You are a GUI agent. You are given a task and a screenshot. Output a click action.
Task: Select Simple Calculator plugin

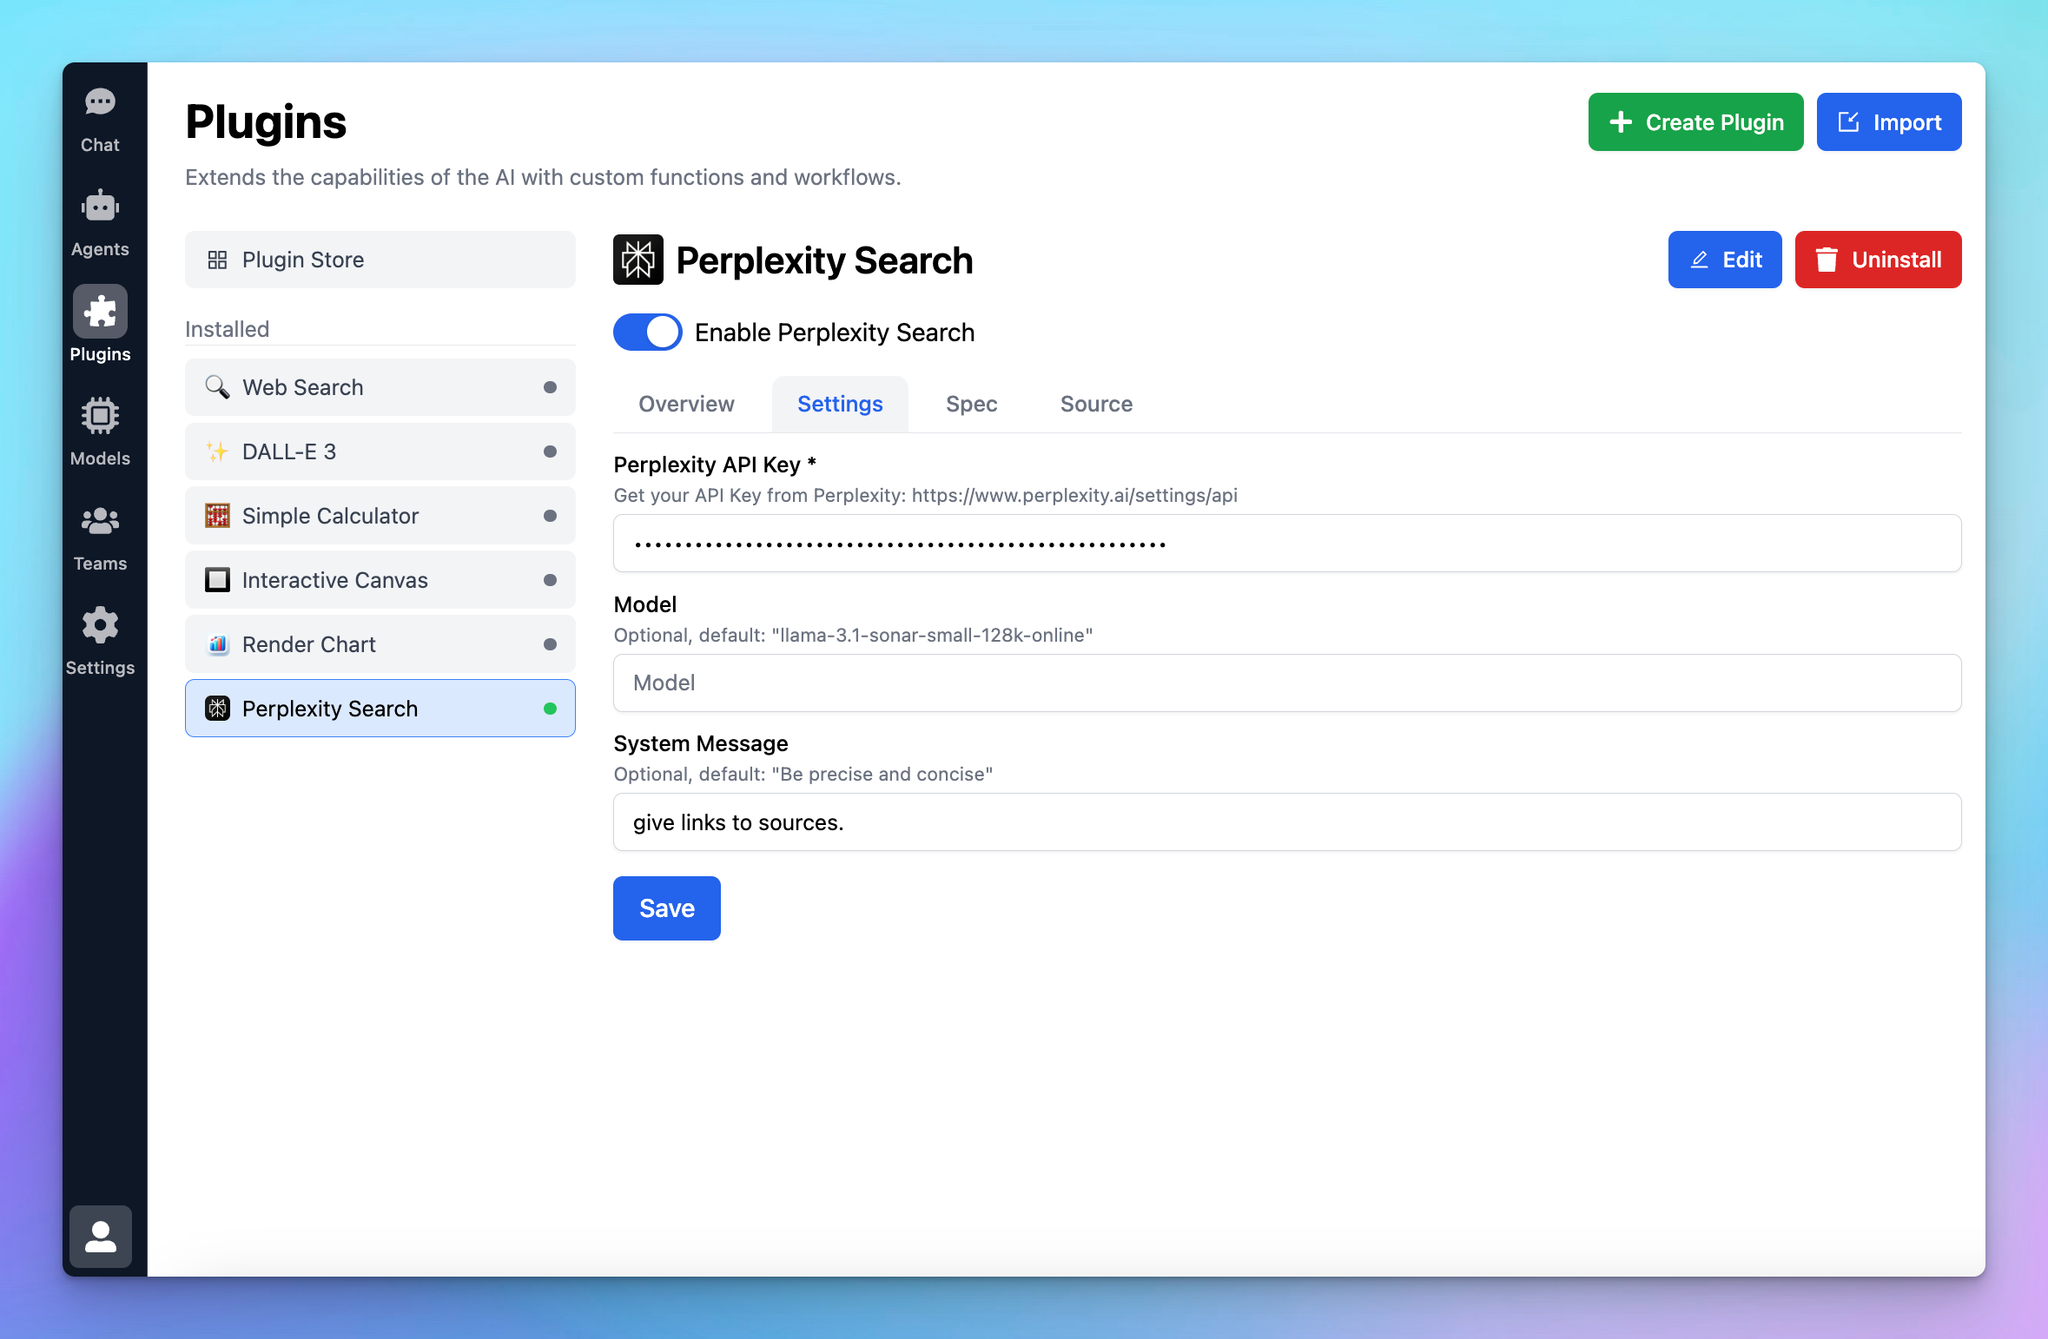click(x=380, y=516)
